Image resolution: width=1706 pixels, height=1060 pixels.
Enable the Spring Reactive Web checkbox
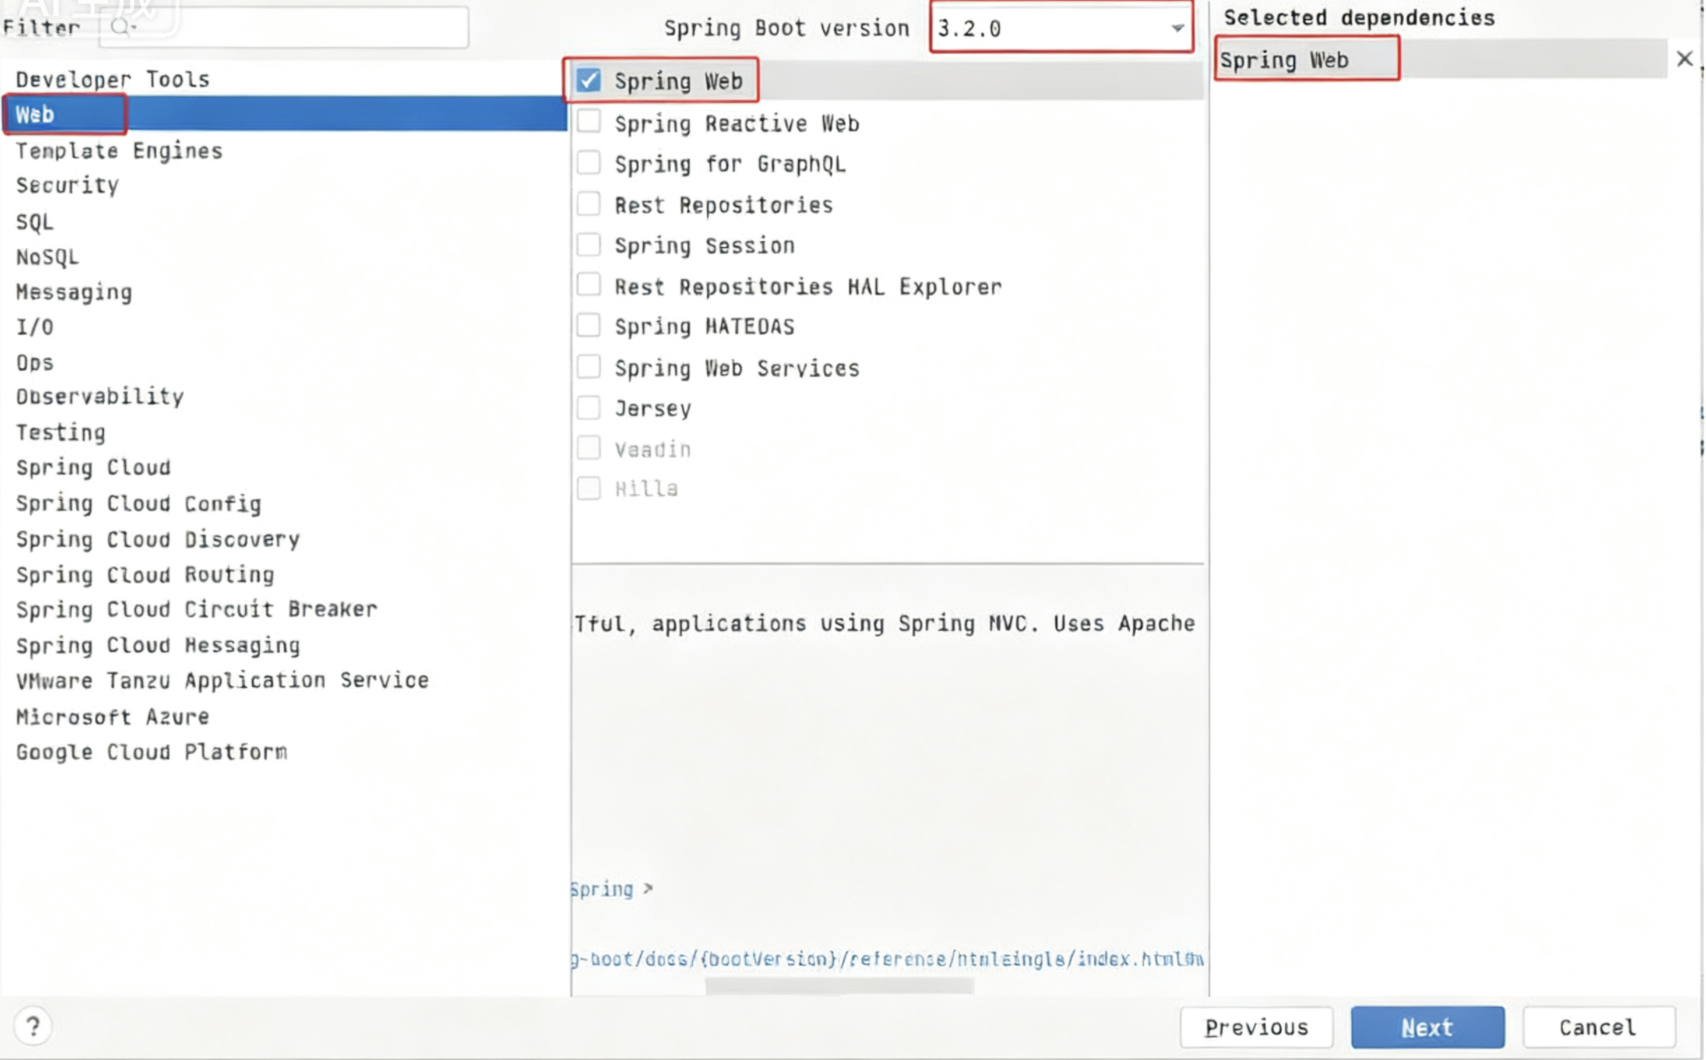589,123
